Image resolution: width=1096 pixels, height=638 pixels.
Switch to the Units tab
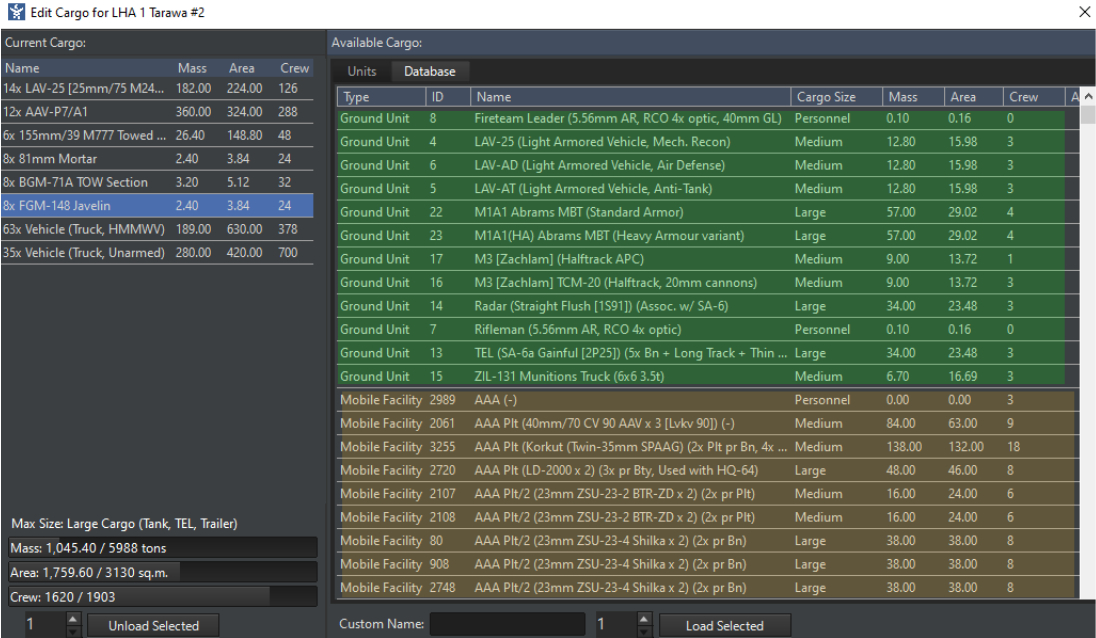pos(361,71)
